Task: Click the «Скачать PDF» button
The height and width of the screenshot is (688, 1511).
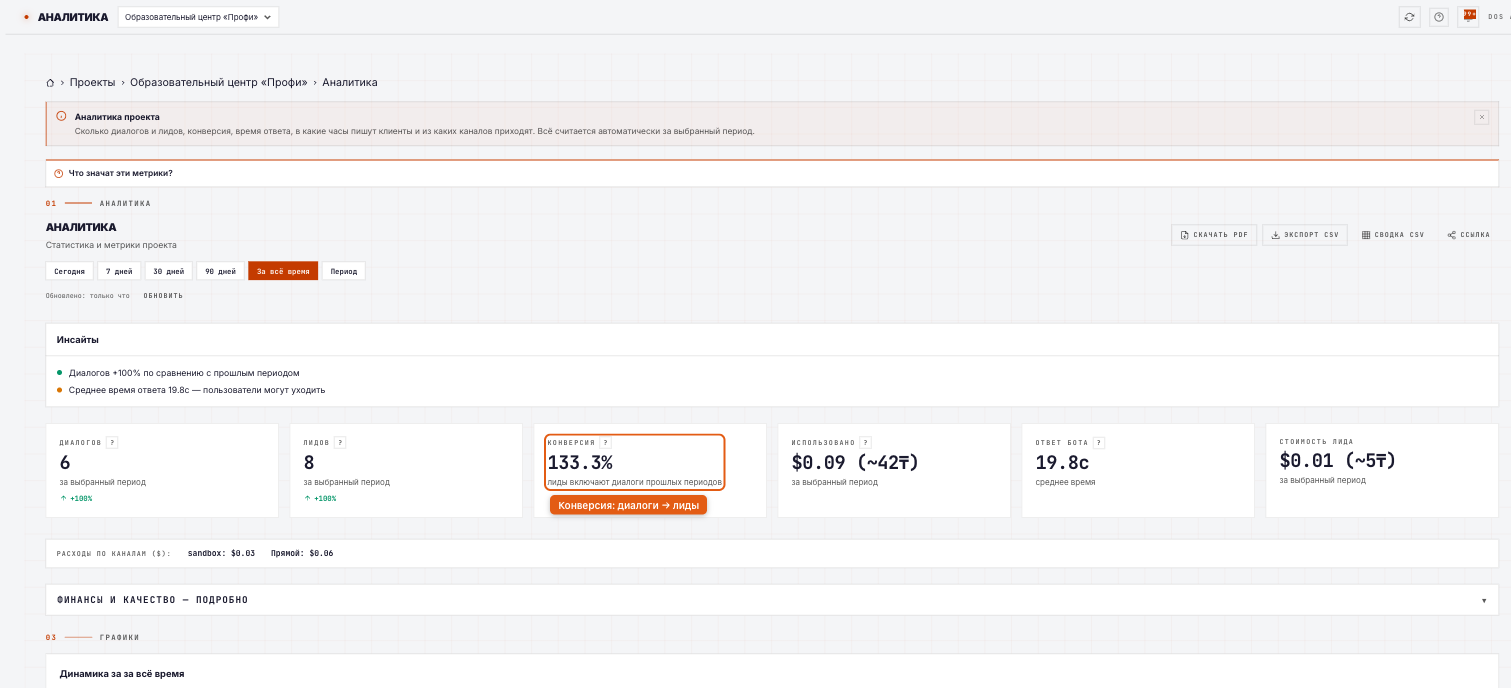Action: [1214, 235]
